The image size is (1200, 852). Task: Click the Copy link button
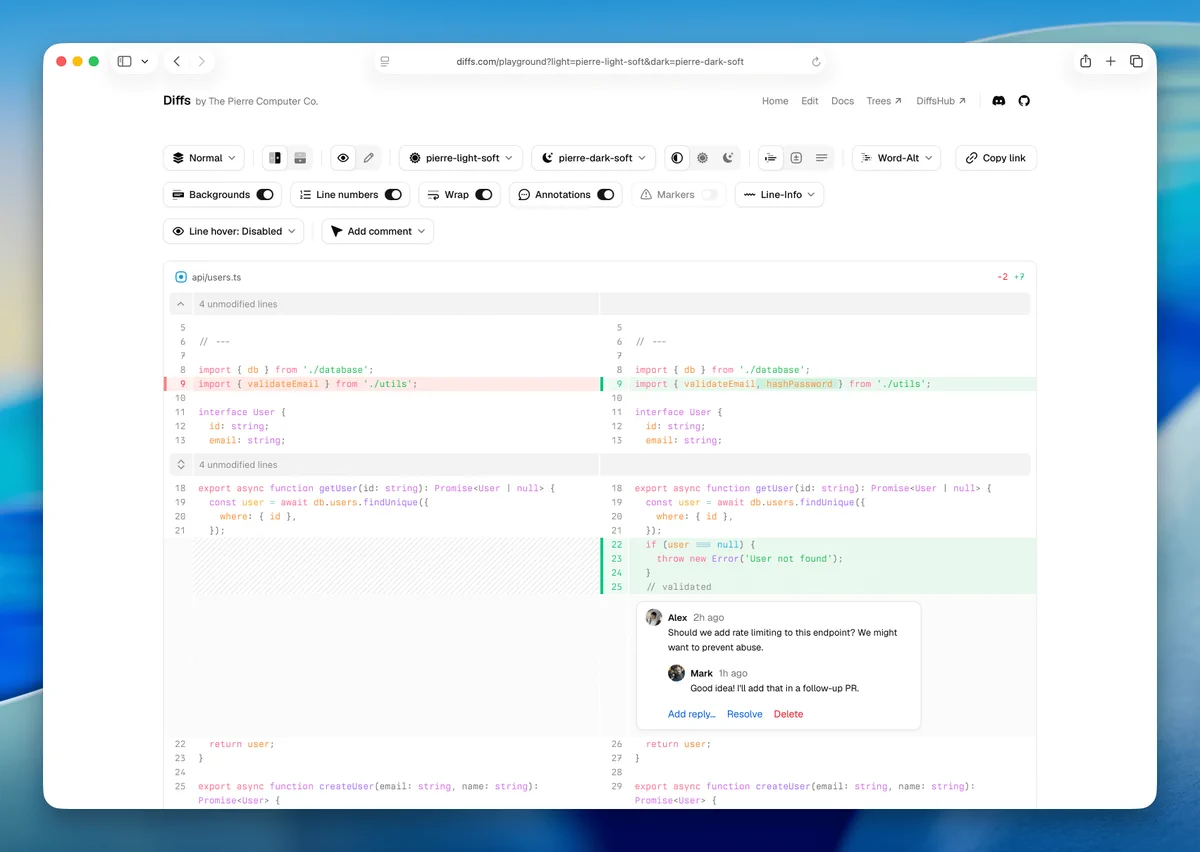996,158
